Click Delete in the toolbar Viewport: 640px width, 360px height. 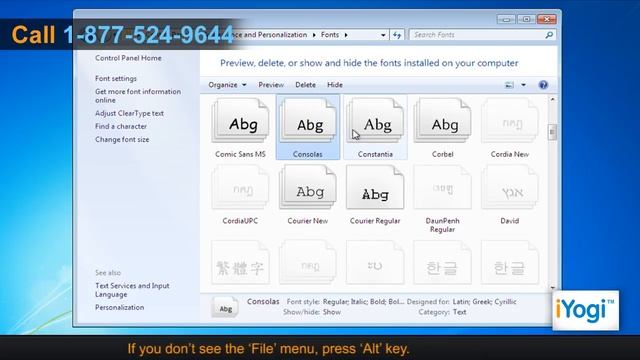click(305, 85)
